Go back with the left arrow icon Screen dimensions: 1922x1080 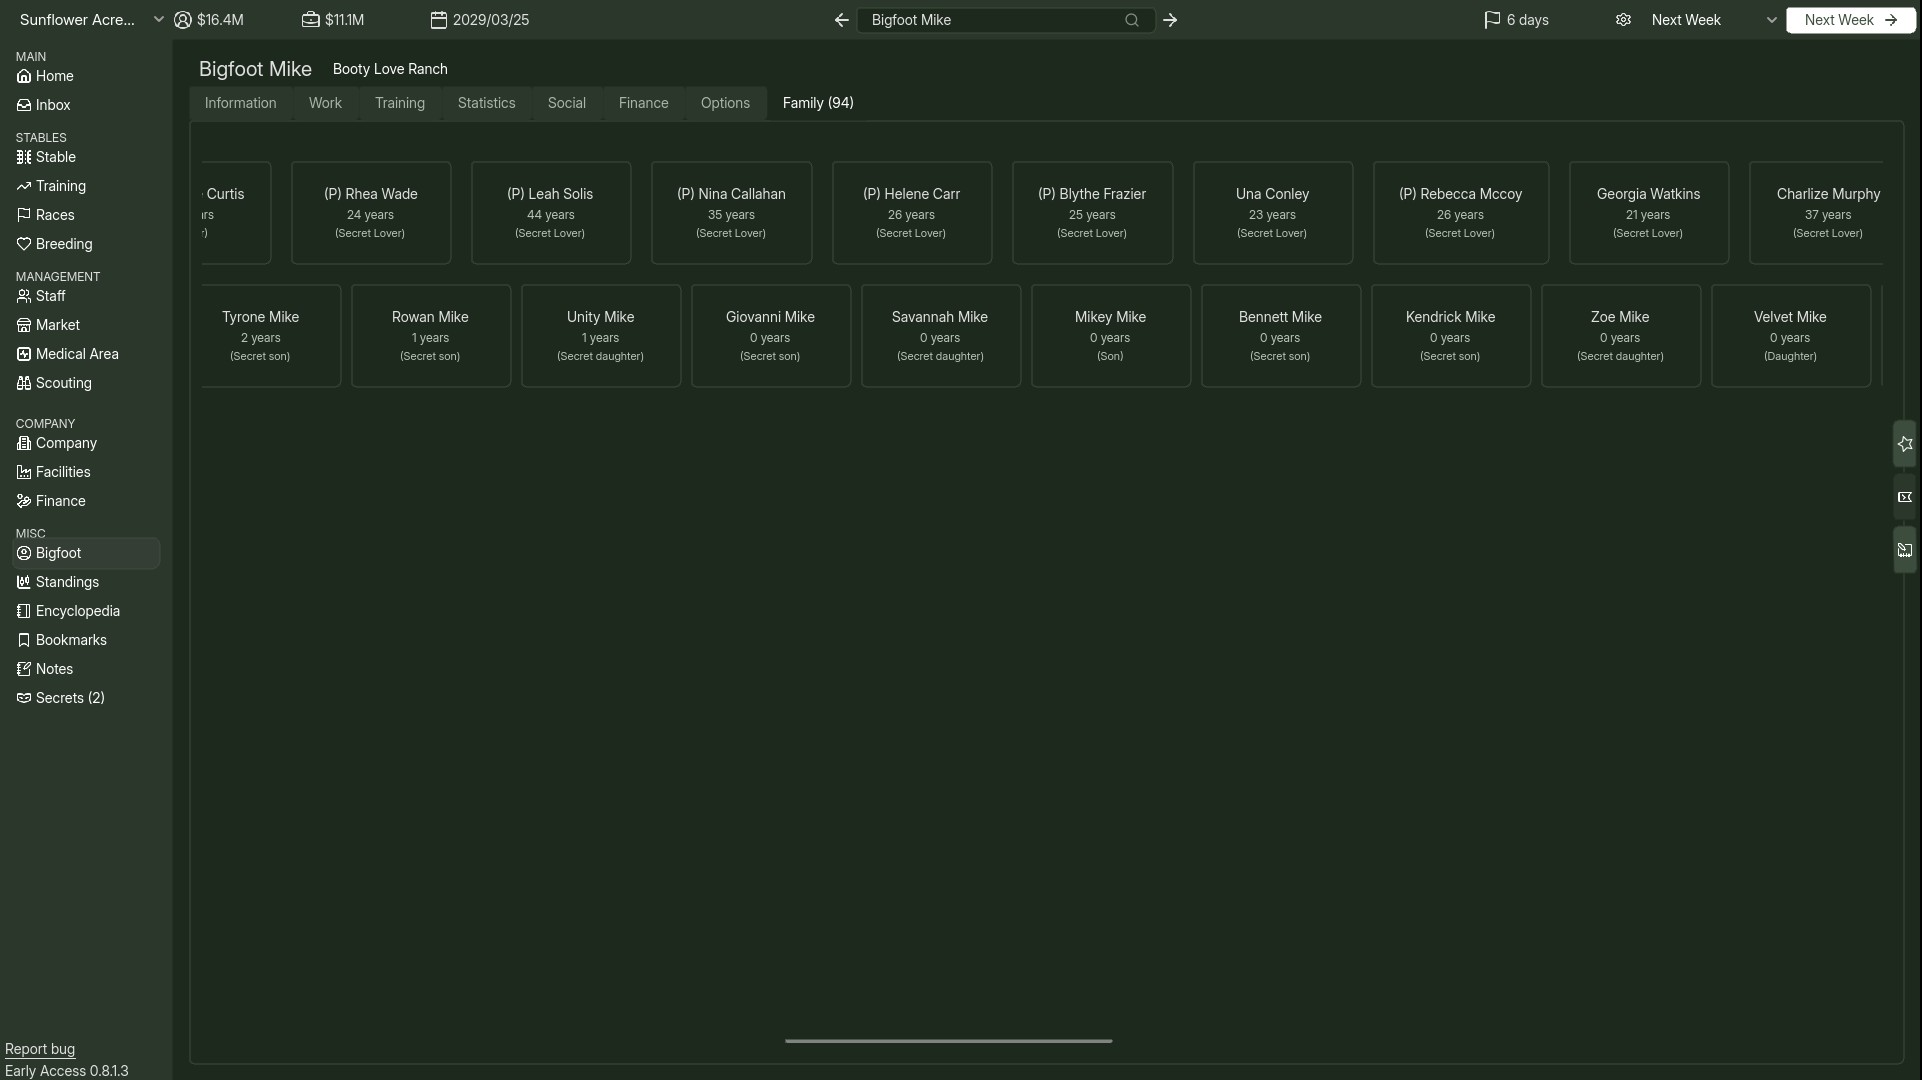click(x=841, y=20)
